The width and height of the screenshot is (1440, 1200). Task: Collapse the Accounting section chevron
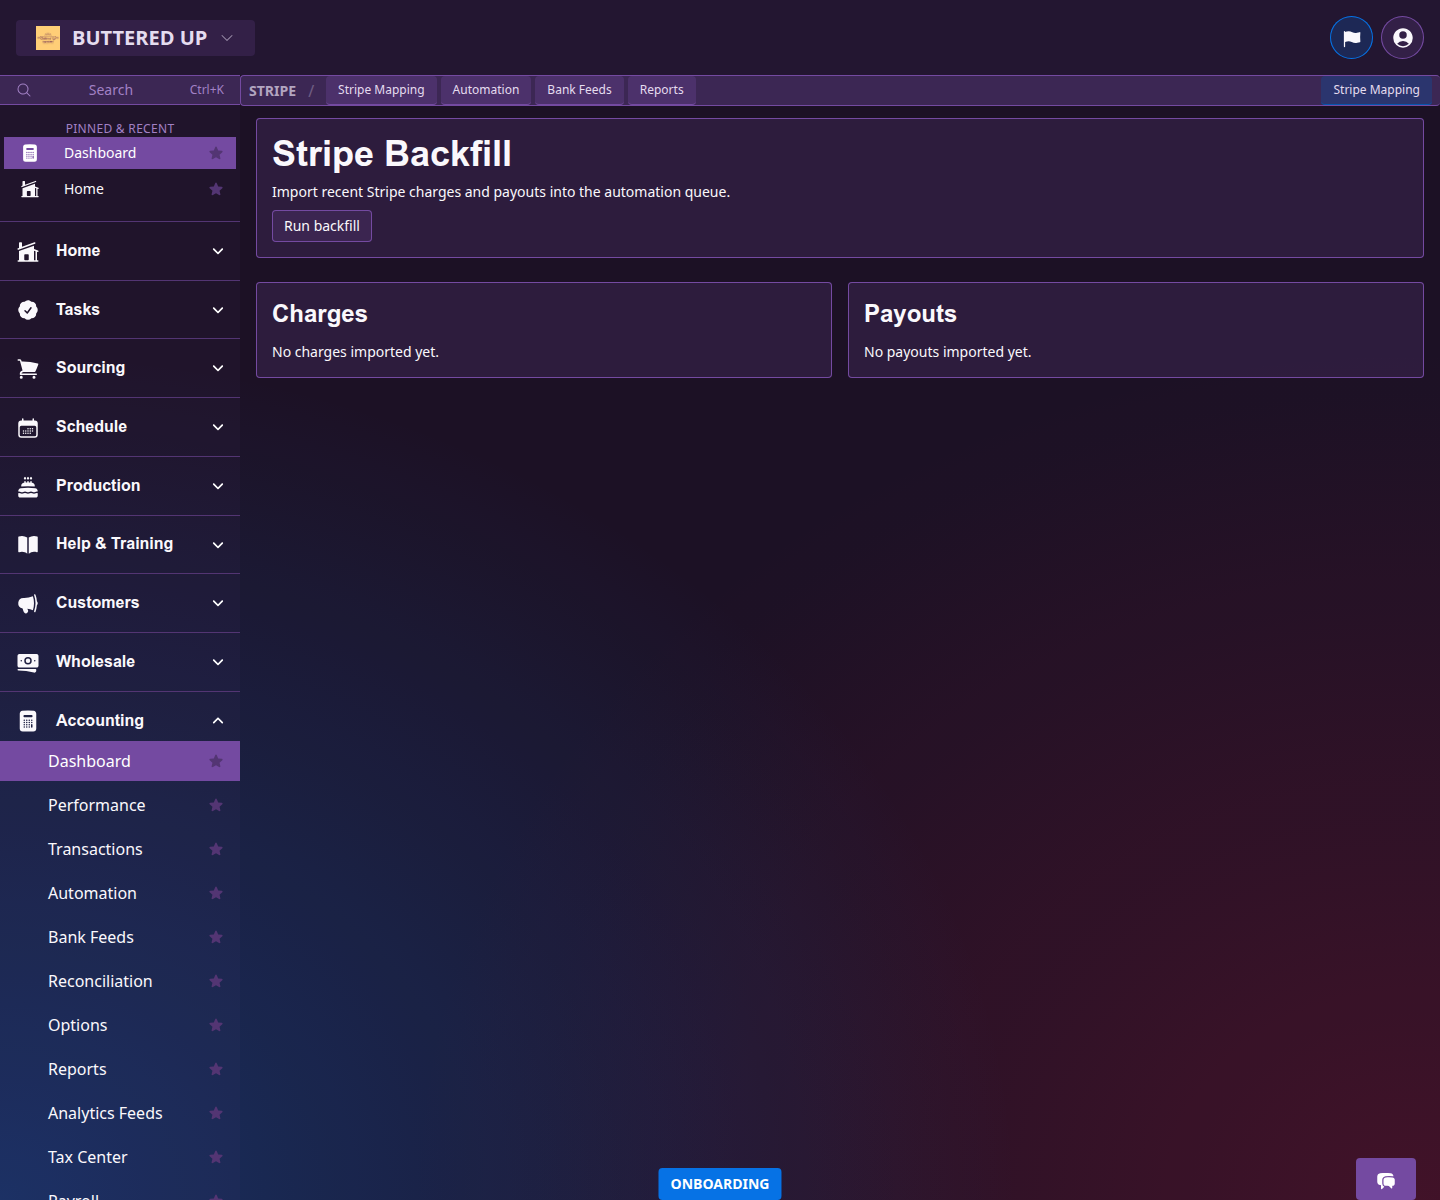(x=218, y=719)
